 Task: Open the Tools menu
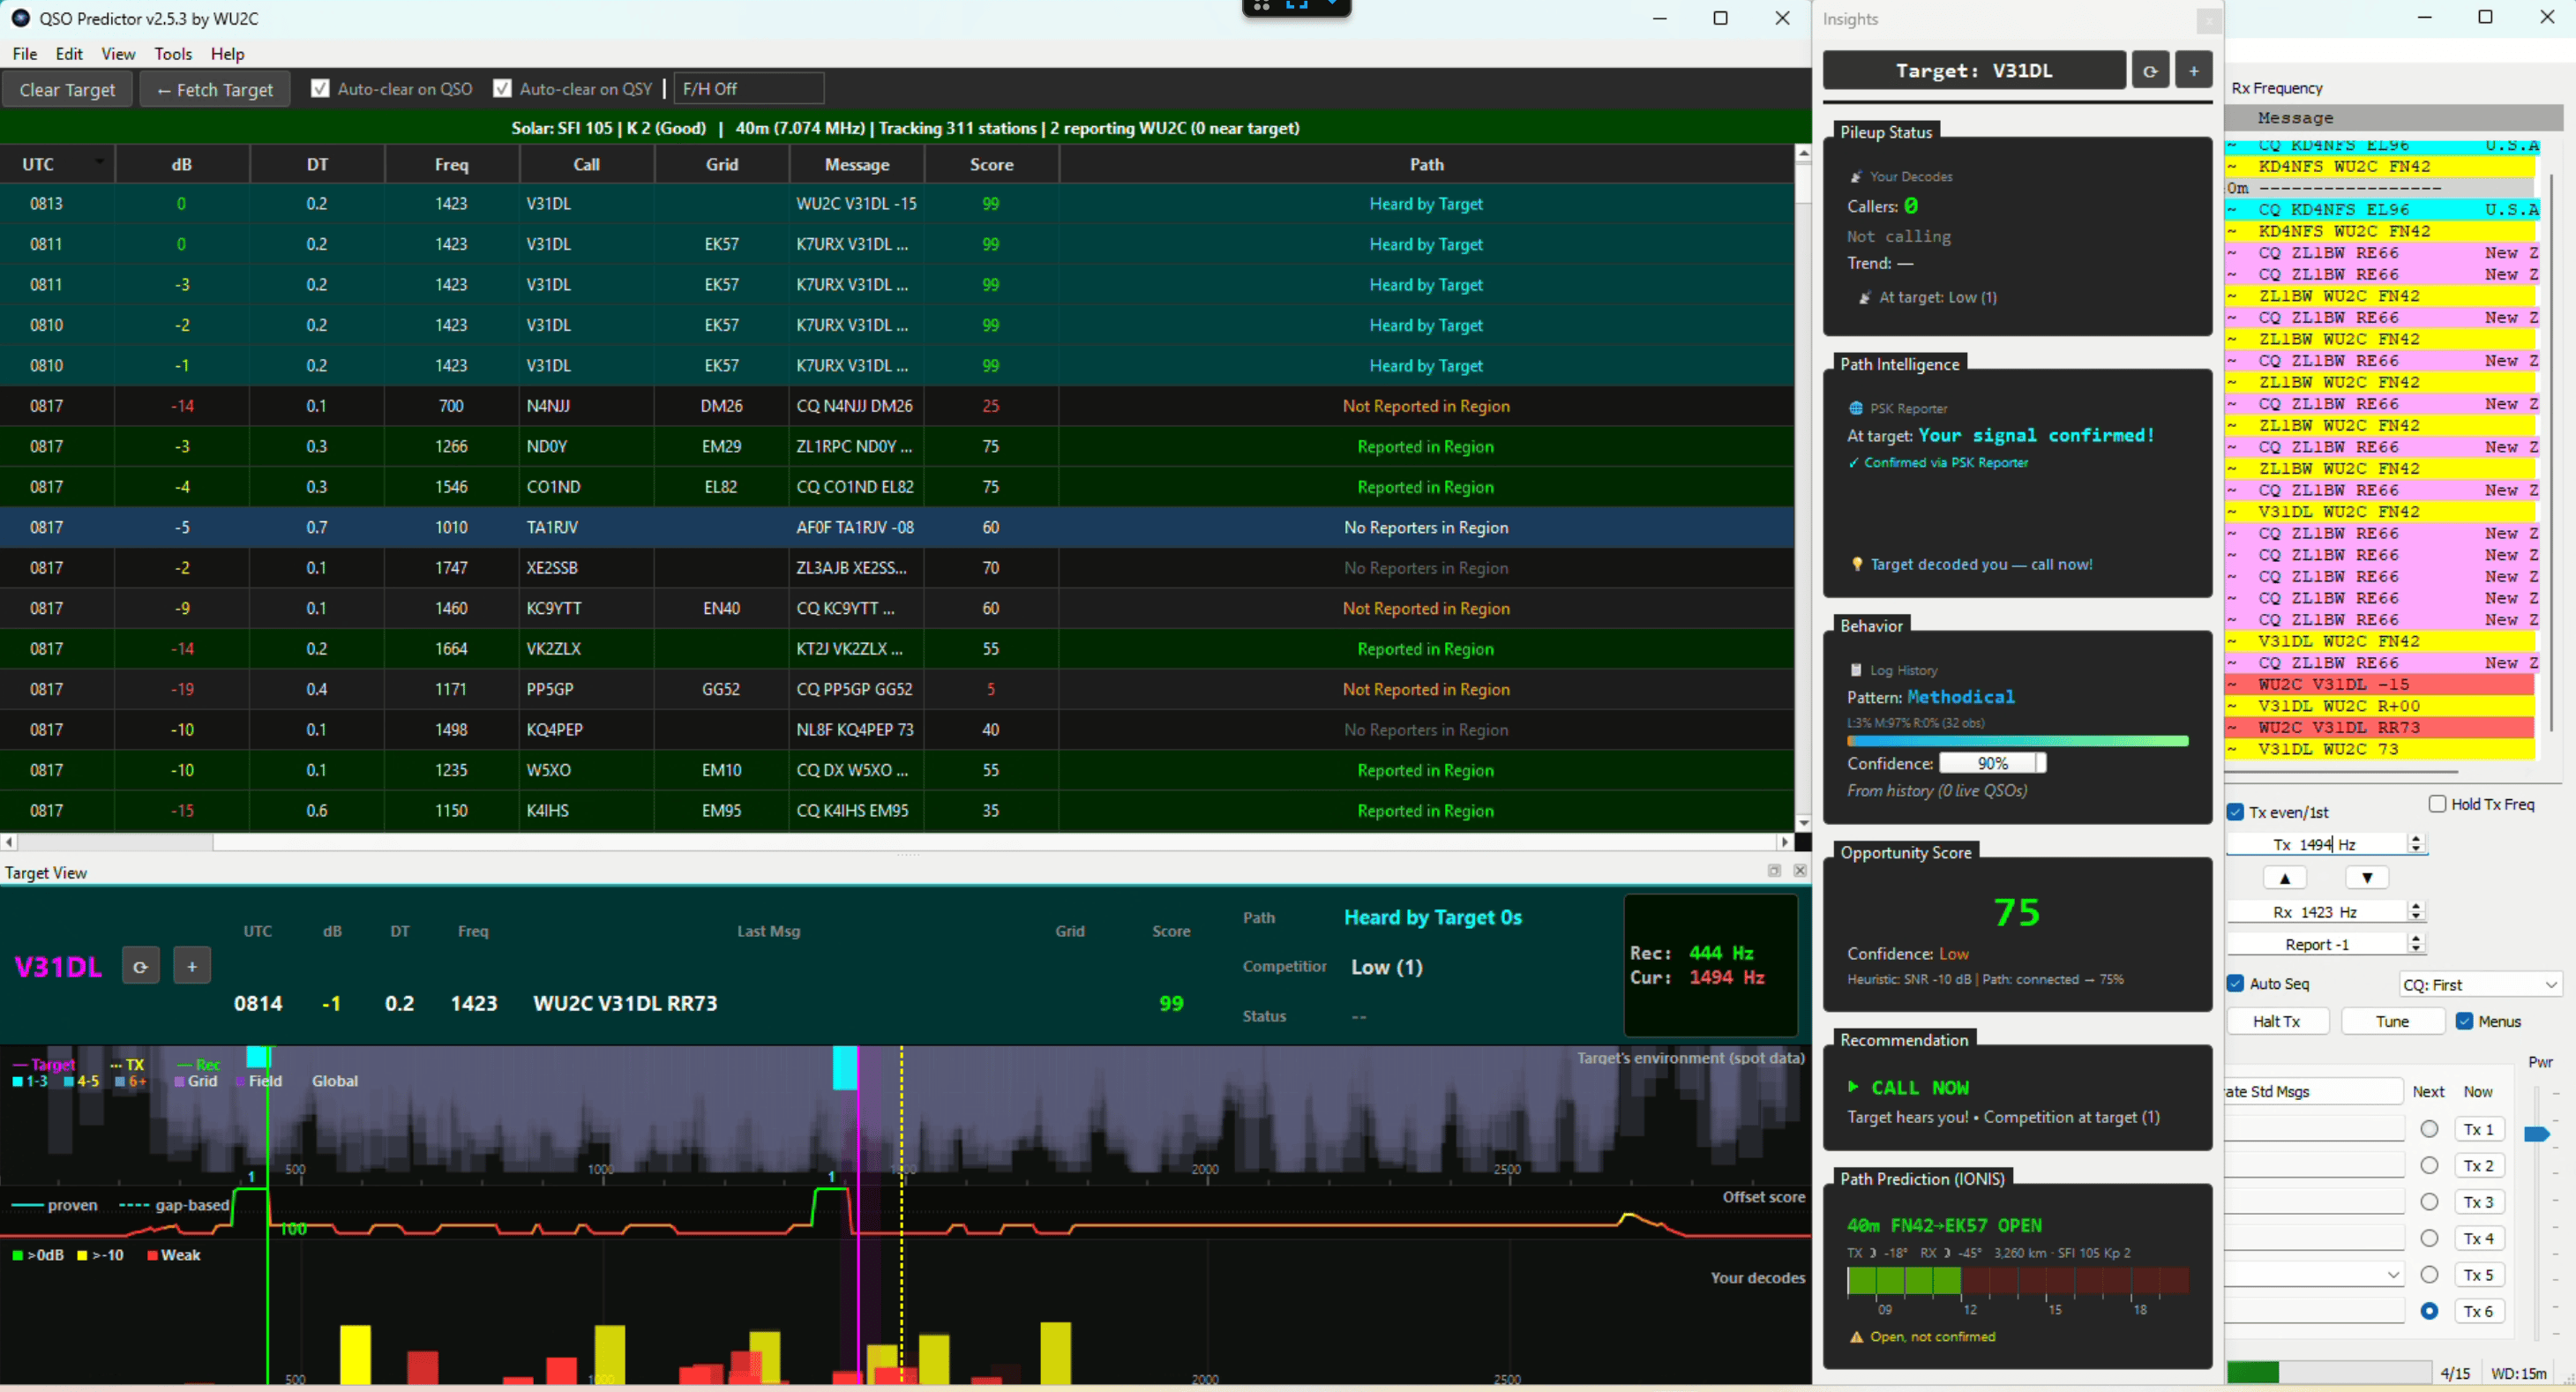173,54
